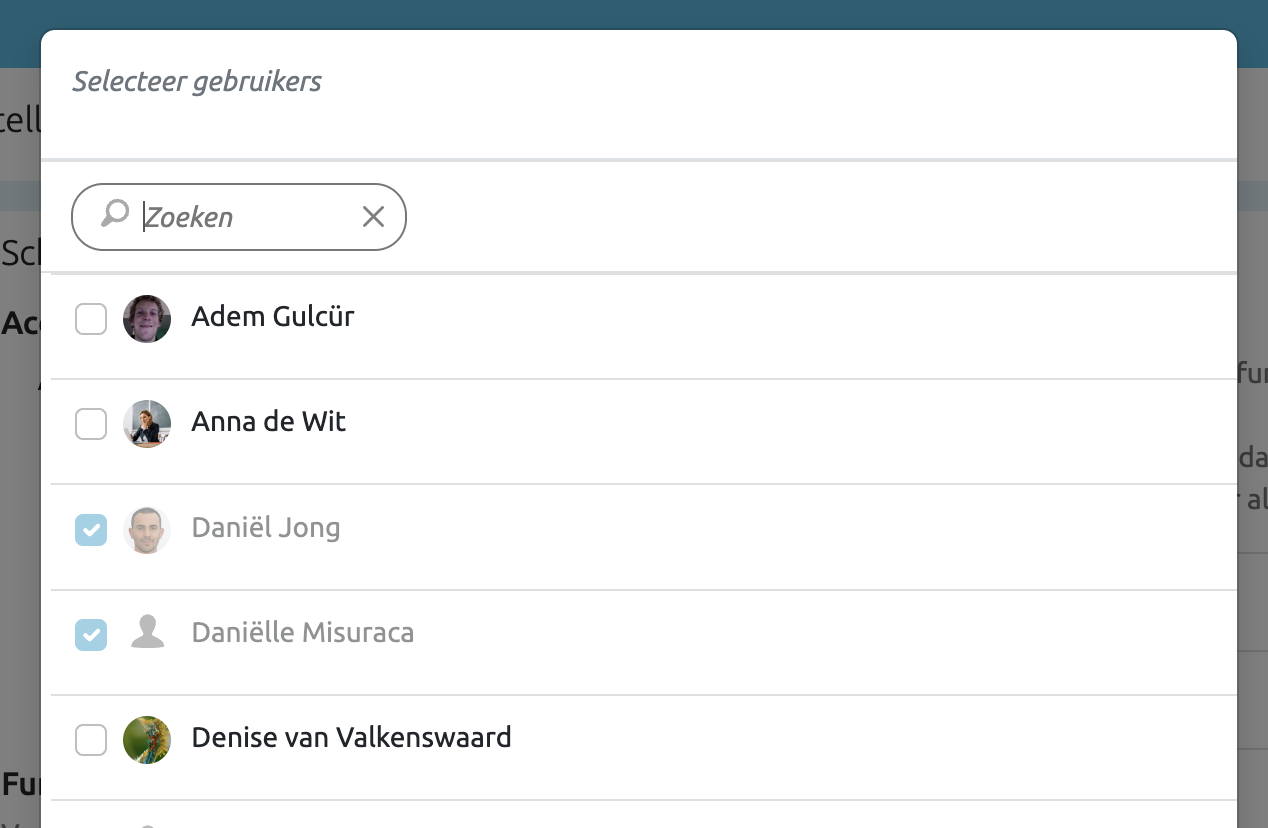Select the name Adem Gulcür
The height and width of the screenshot is (828, 1268).
click(272, 317)
